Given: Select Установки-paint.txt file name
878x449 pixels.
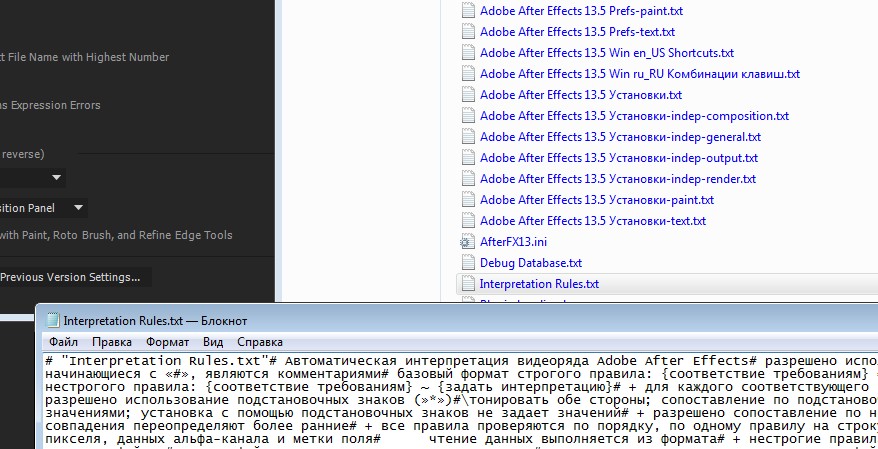Looking at the screenshot, I should click(597, 200).
